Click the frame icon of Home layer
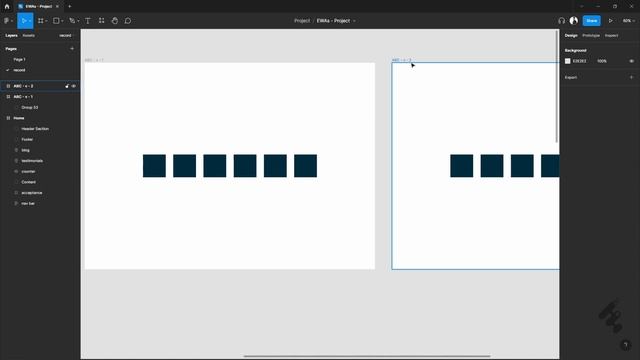Image resolution: width=640 pixels, height=360 pixels. point(8,118)
